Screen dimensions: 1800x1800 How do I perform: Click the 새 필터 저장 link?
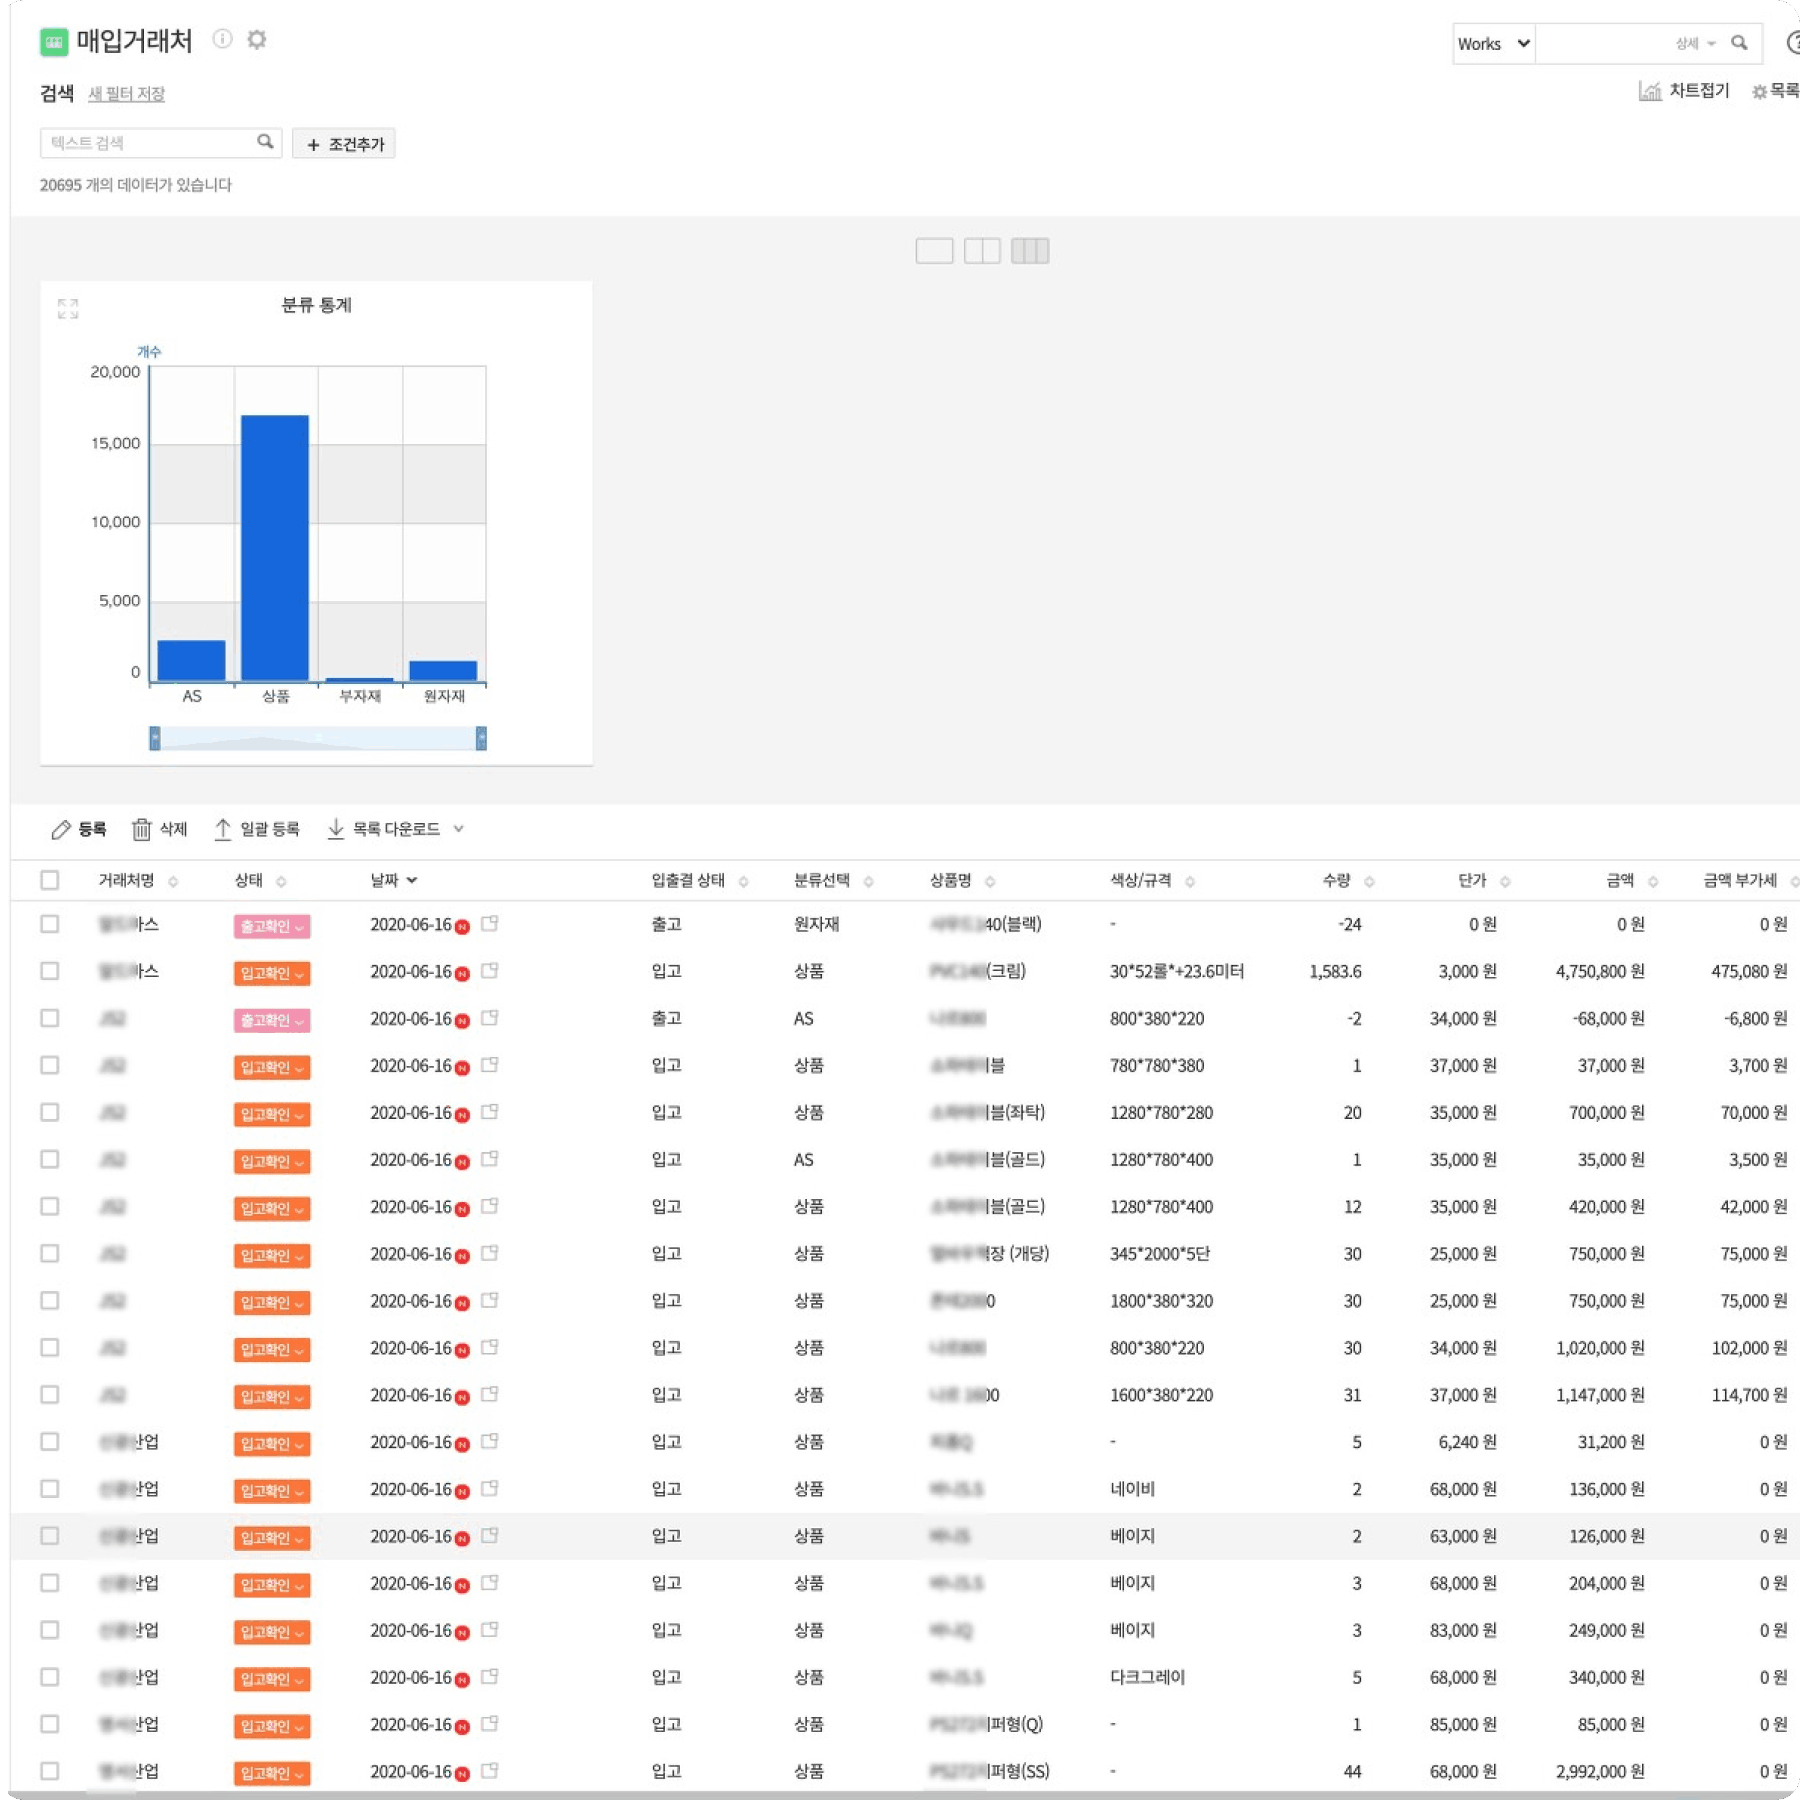pos(126,94)
